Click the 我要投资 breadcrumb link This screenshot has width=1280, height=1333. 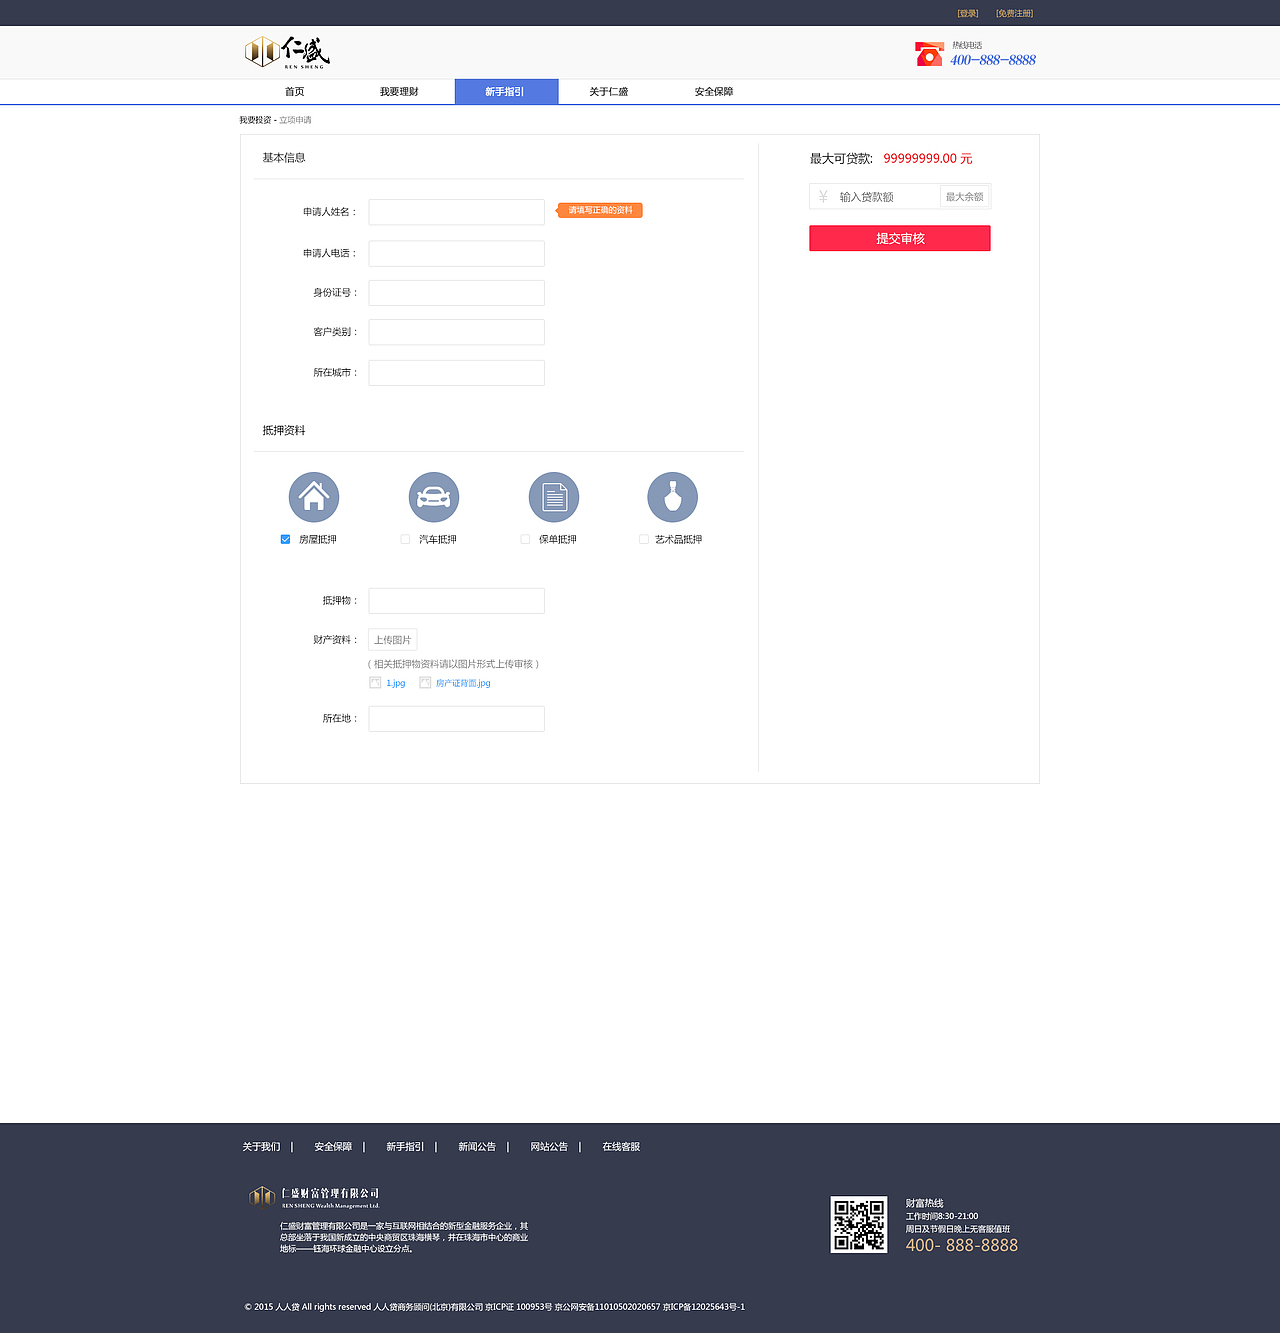255,120
